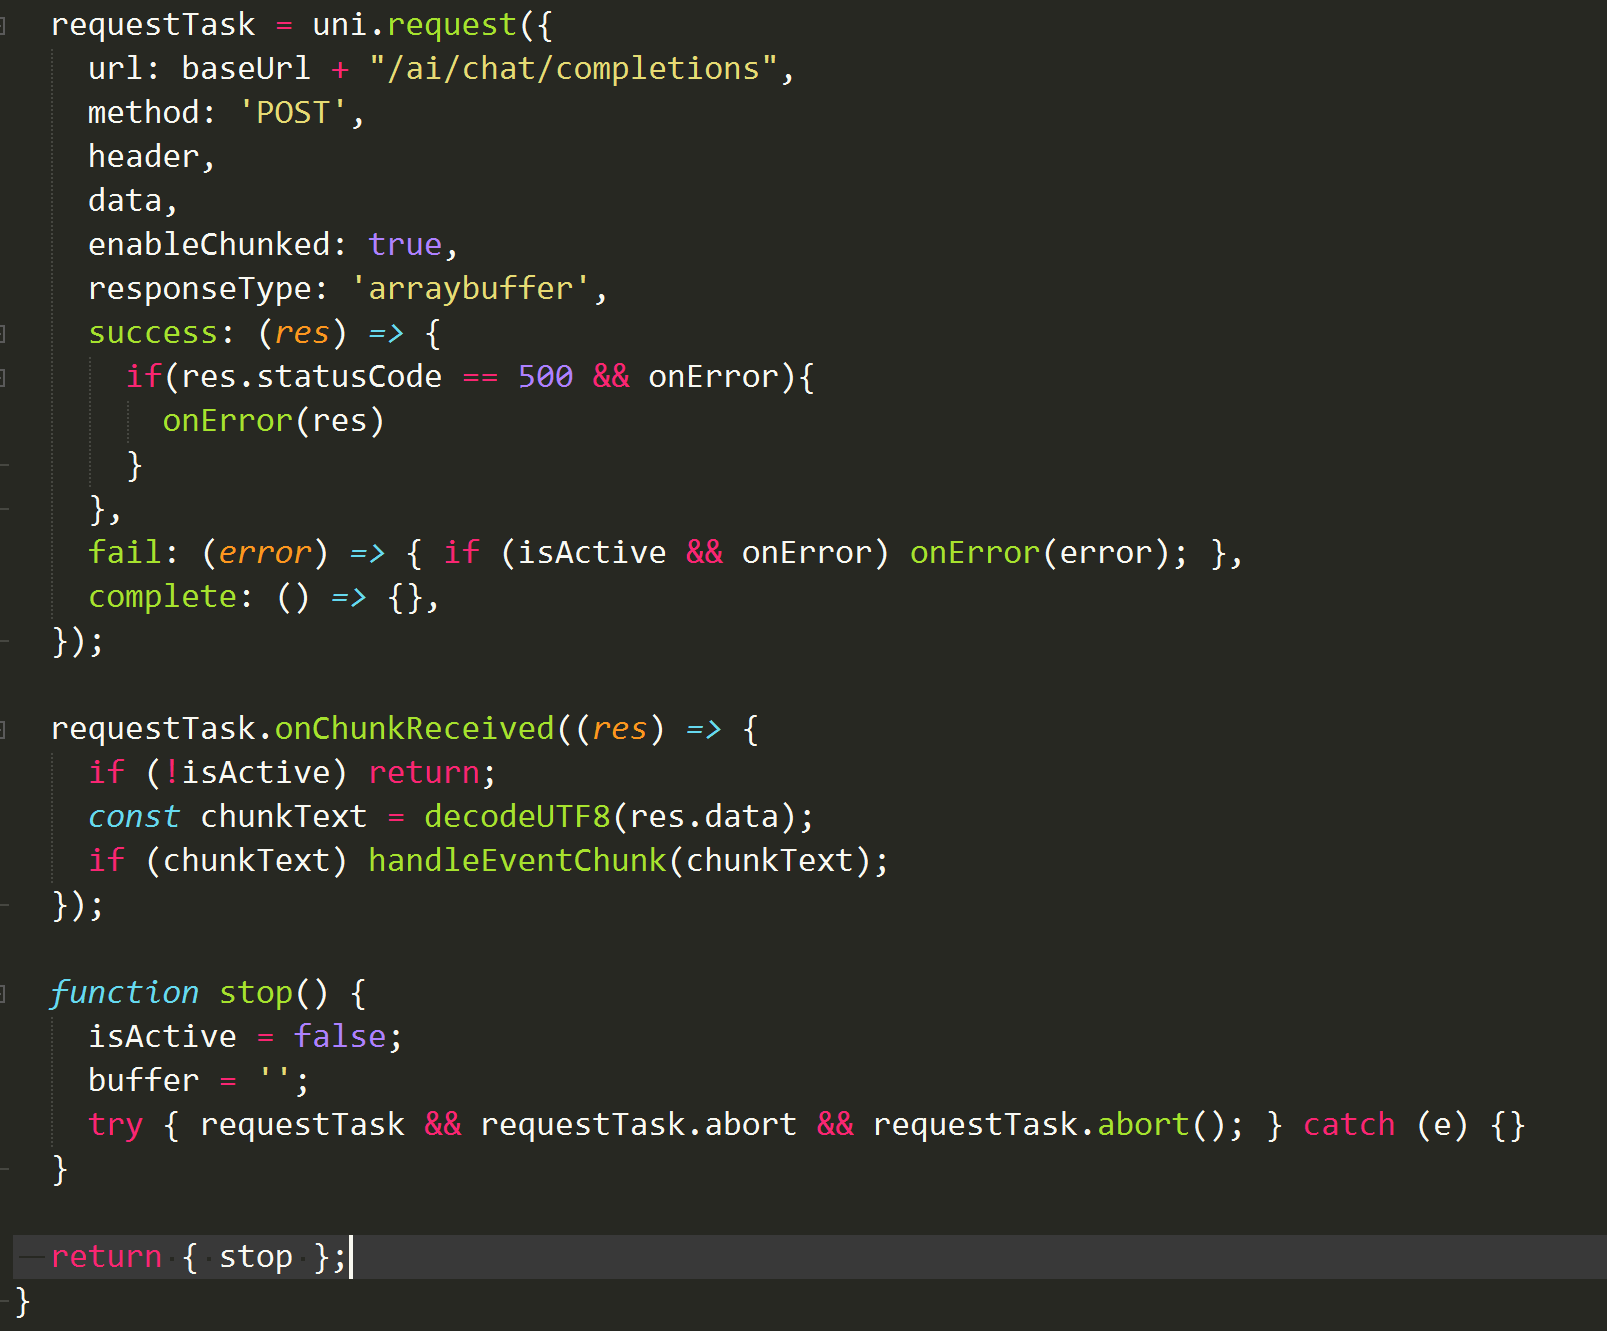Screen dimensions: 1607x1331
Task: Click the requestTask.abort() method call
Action: click(x=1142, y=1125)
